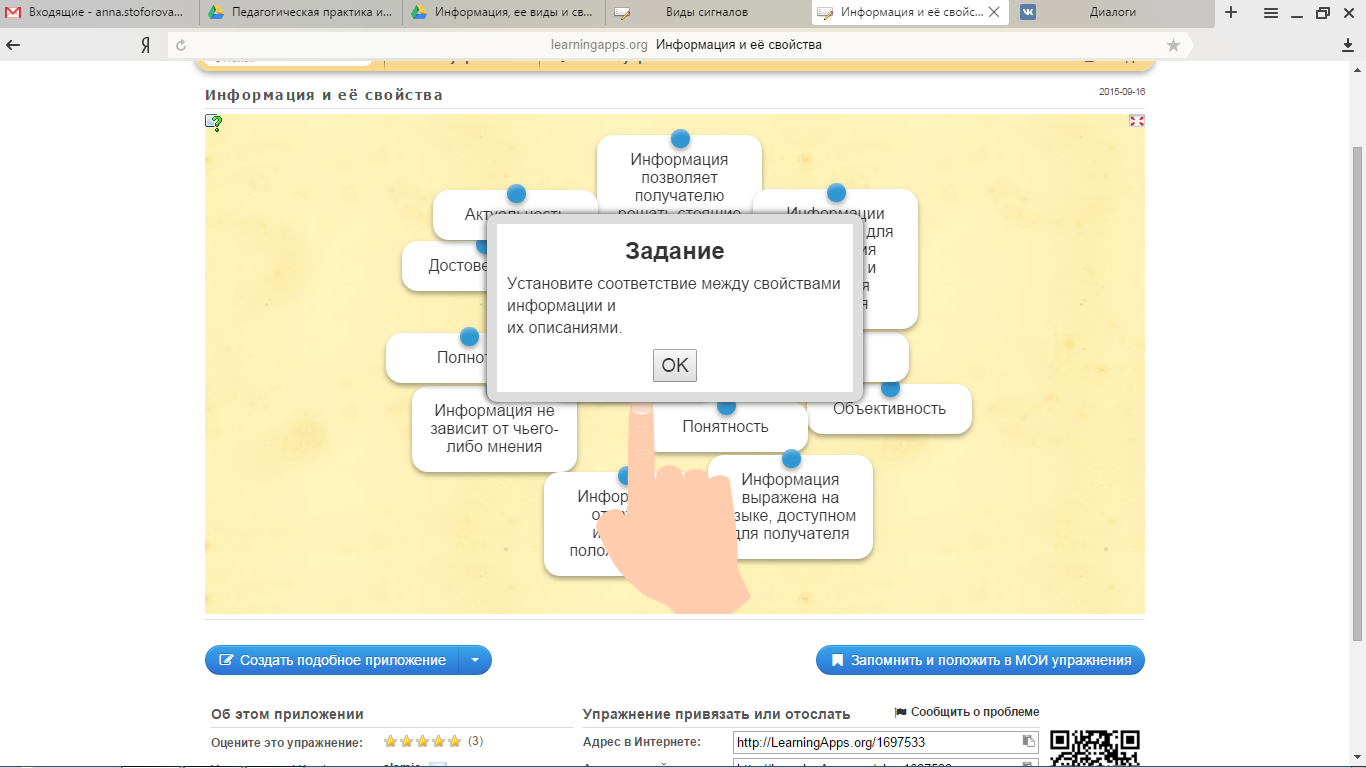
Task: Close the active Информация и её свойства tab
Action: [993, 13]
